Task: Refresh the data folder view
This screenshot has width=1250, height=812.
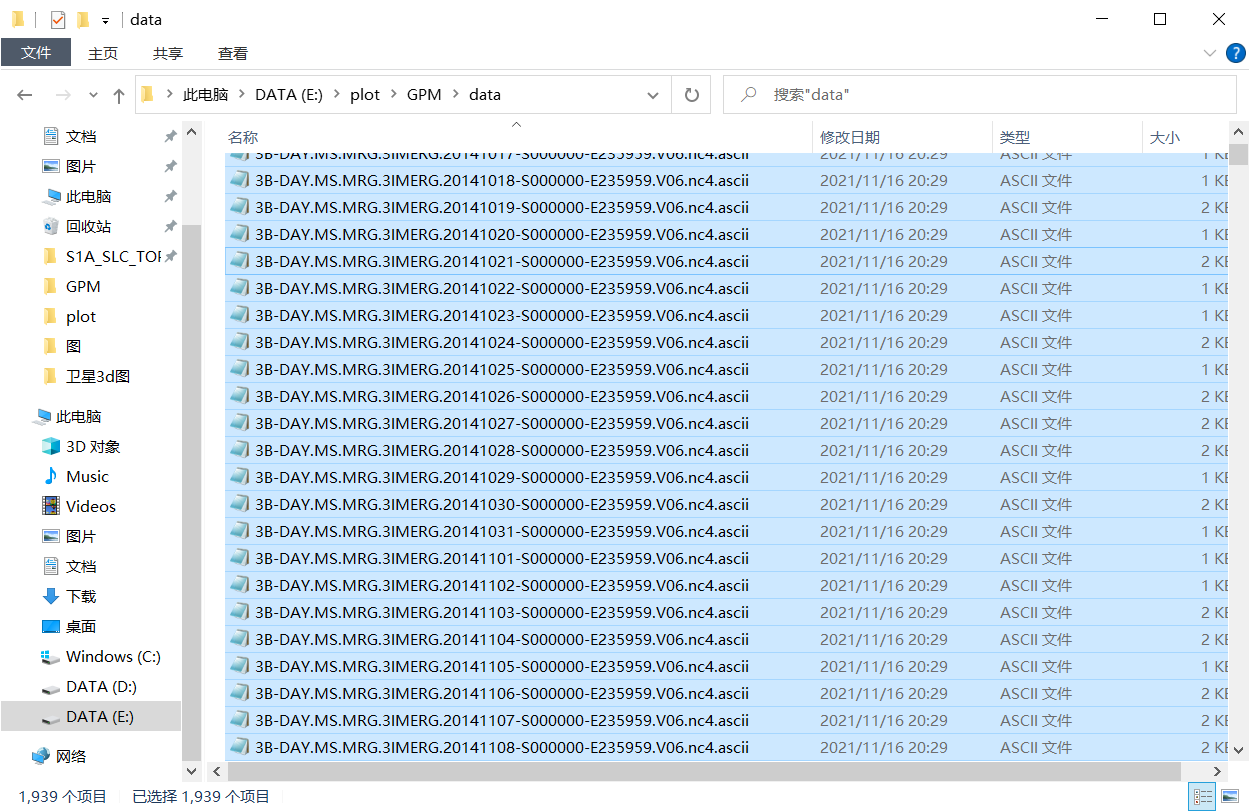Action: 691,95
